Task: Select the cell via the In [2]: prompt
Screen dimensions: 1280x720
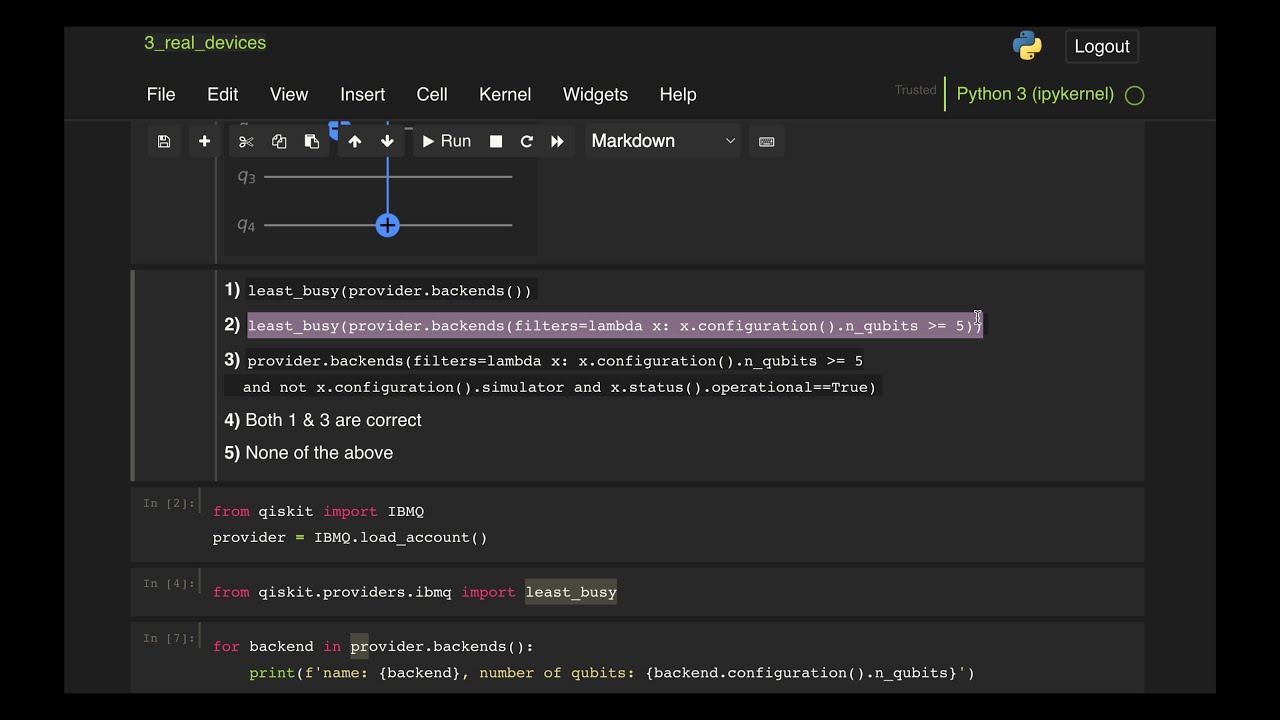Action: pos(168,503)
